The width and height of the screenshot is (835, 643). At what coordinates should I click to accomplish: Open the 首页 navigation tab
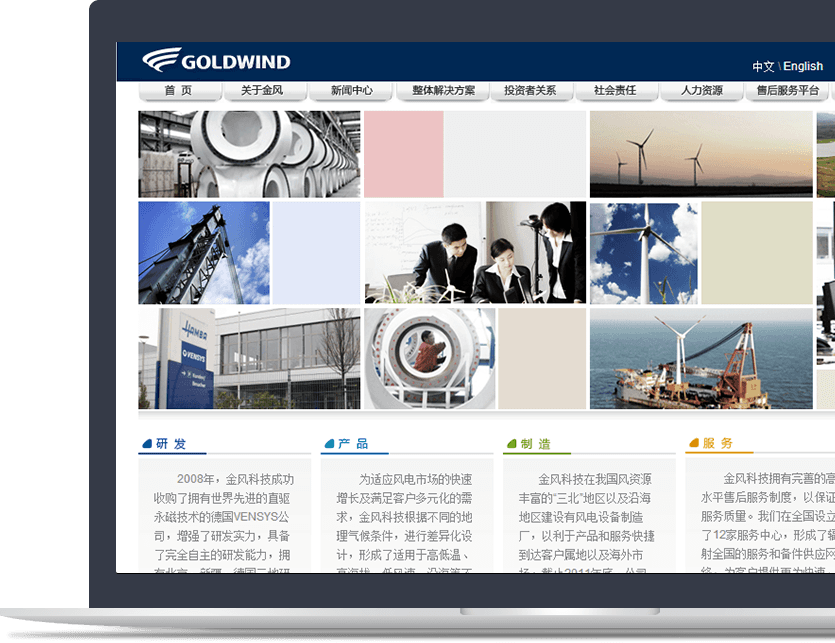[178, 91]
